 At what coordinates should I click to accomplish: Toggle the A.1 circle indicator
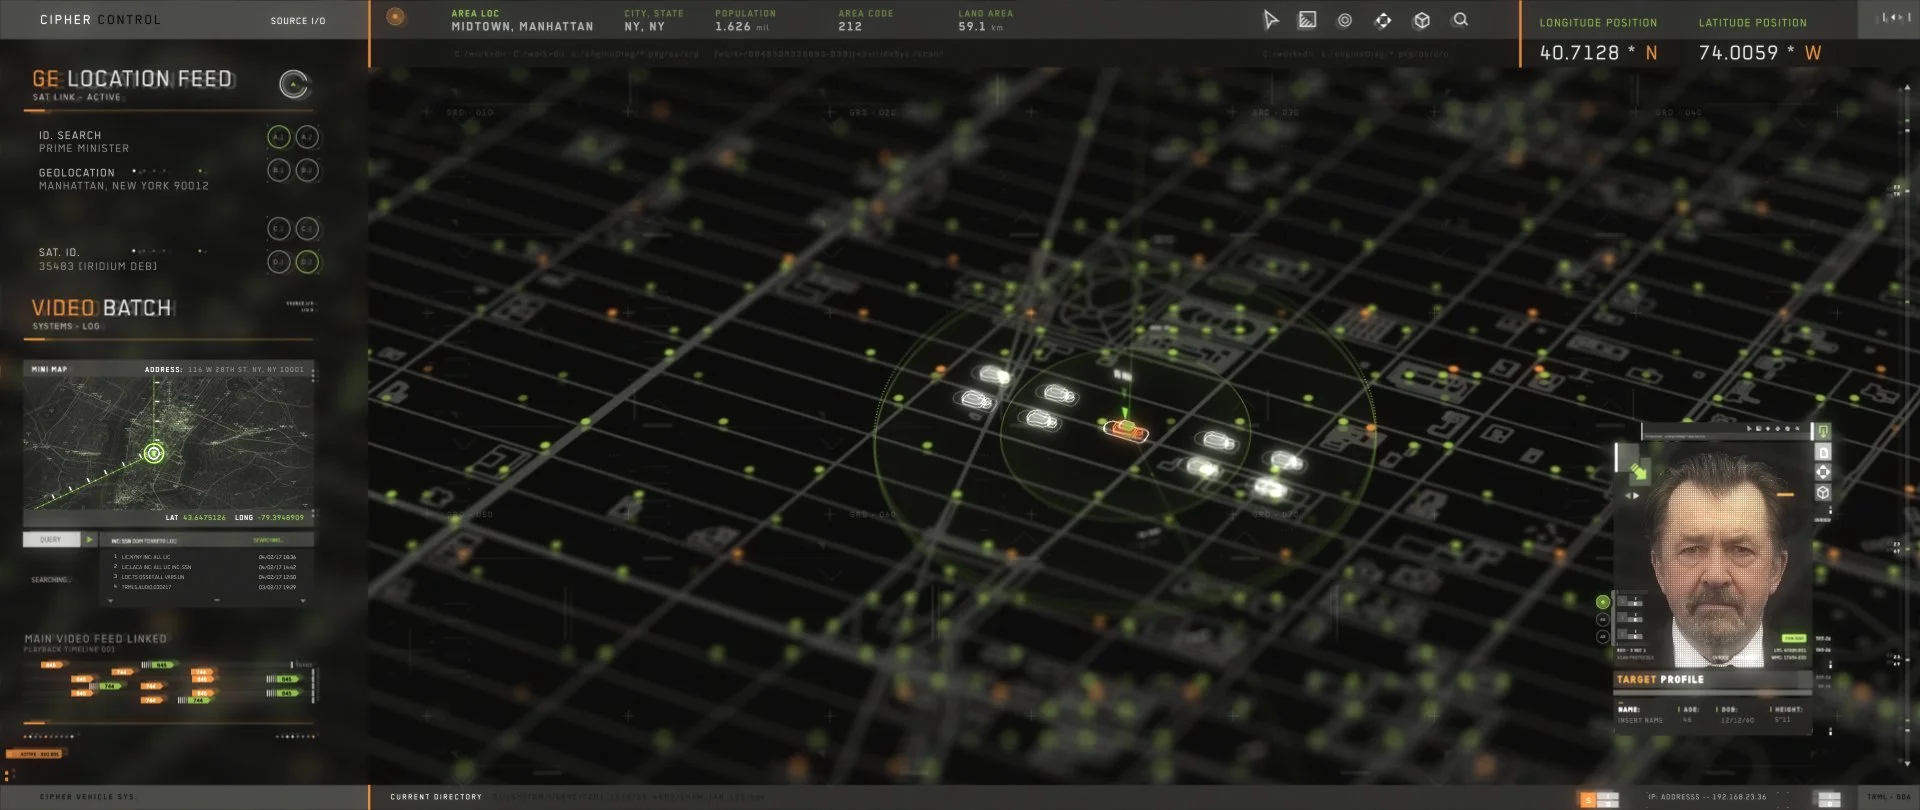click(x=279, y=137)
